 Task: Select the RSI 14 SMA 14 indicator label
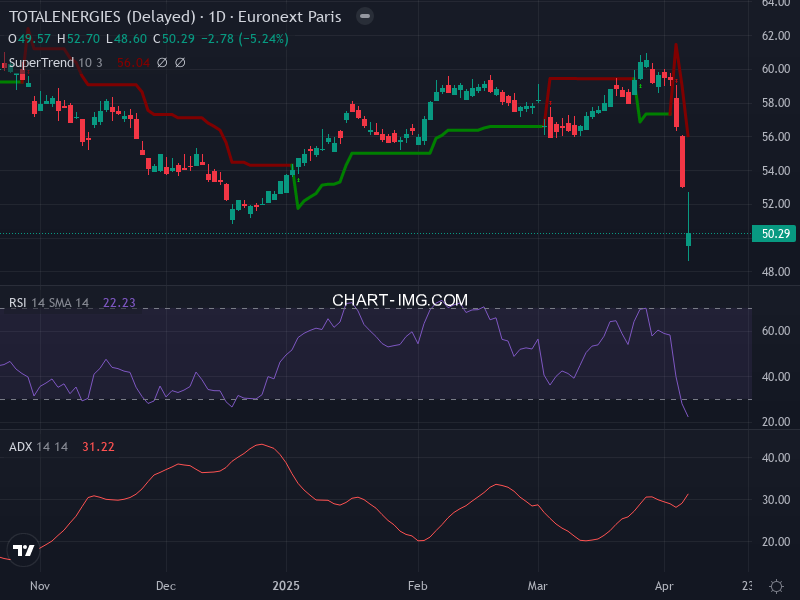[49, 303]
